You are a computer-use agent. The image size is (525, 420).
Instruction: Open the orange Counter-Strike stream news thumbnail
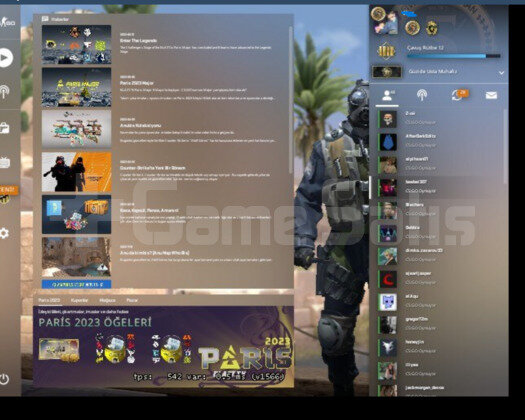76,172
